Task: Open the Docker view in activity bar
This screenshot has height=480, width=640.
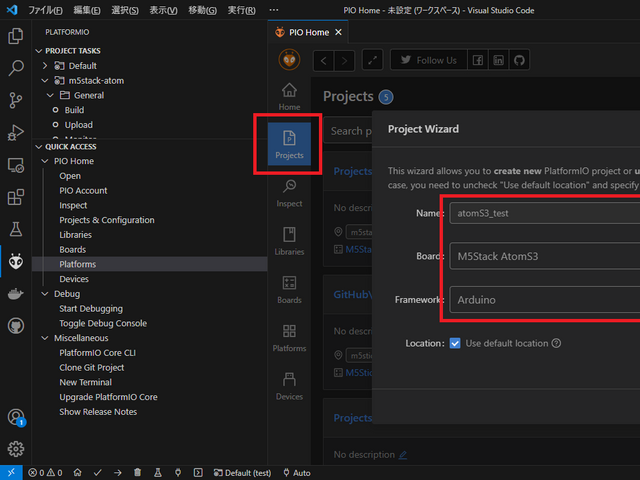Action: (16, 294)
